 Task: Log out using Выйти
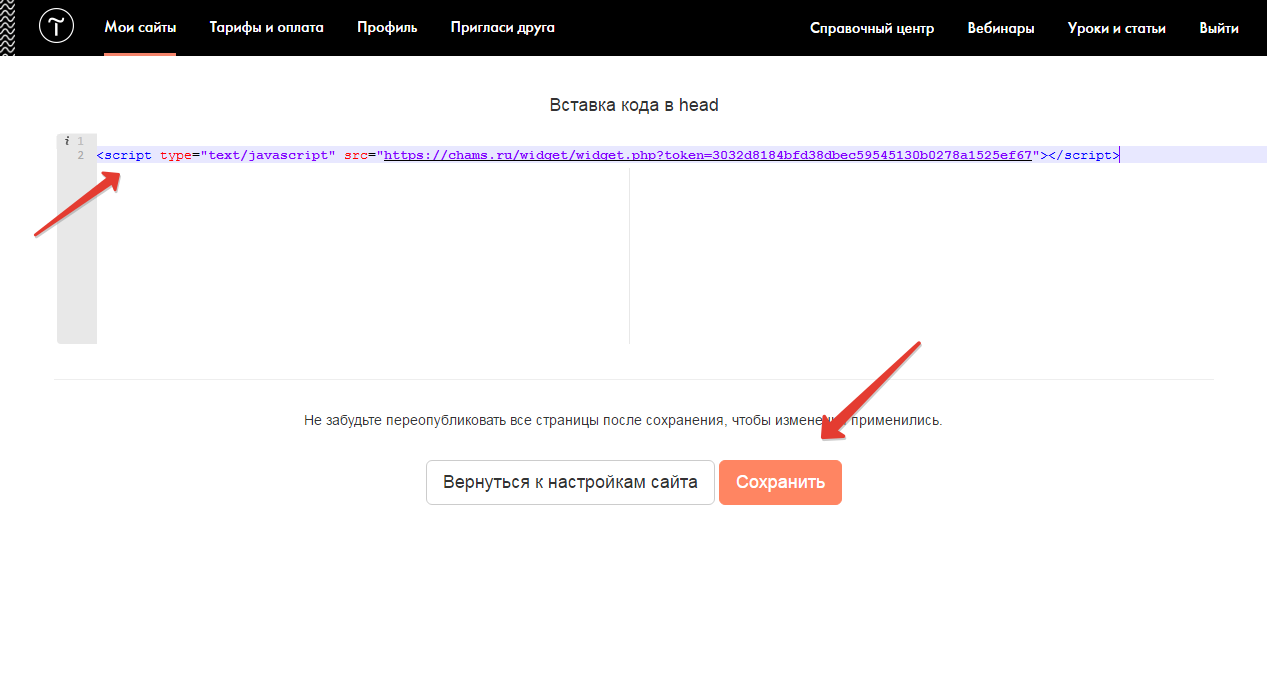(1219, 28)
